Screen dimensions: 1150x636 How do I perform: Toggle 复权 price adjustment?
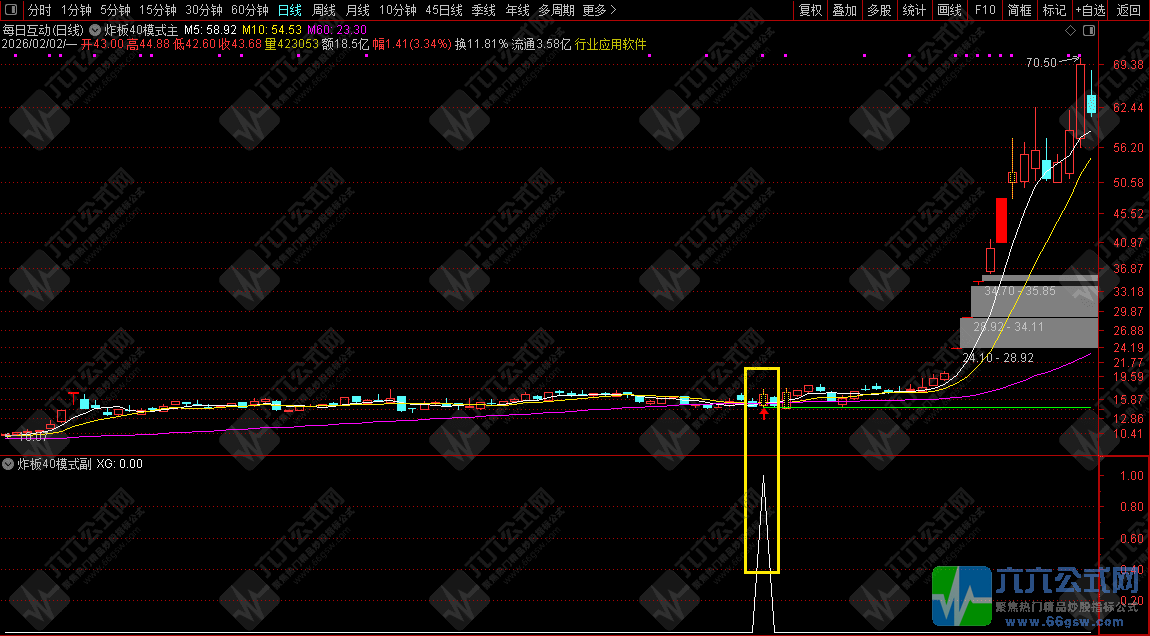[810, 10]
